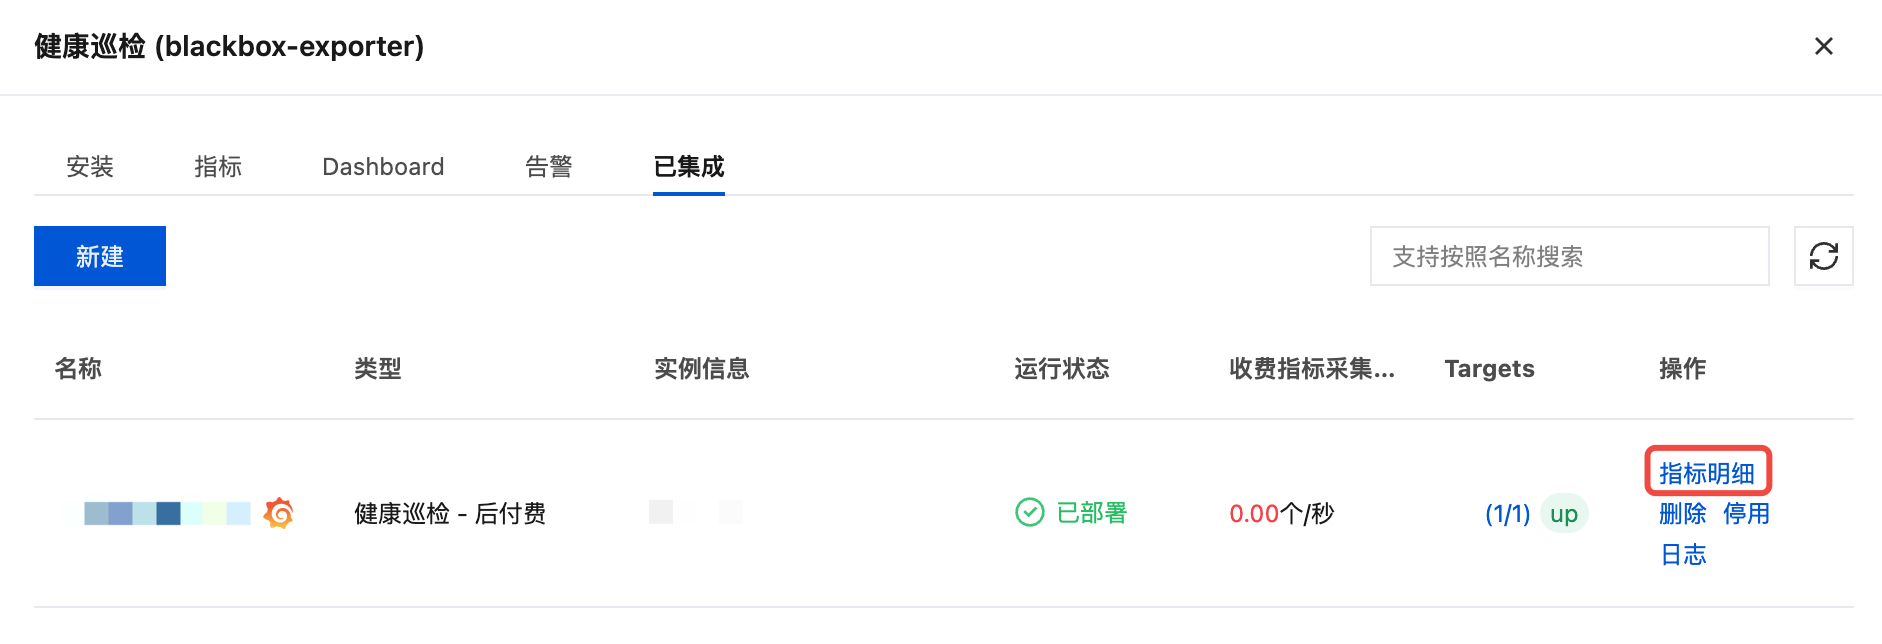1882x644 pixels.
Task: Open the 日志 link
Action: coord(1683,554)
